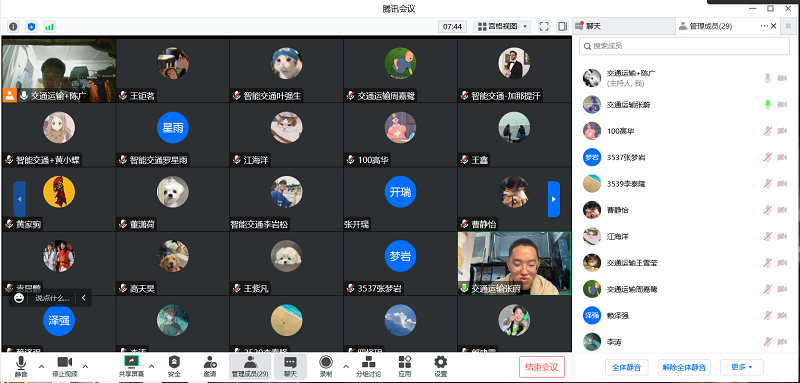Open Manage Members (管理成员) from bottom toolbar

click(250, 366)
